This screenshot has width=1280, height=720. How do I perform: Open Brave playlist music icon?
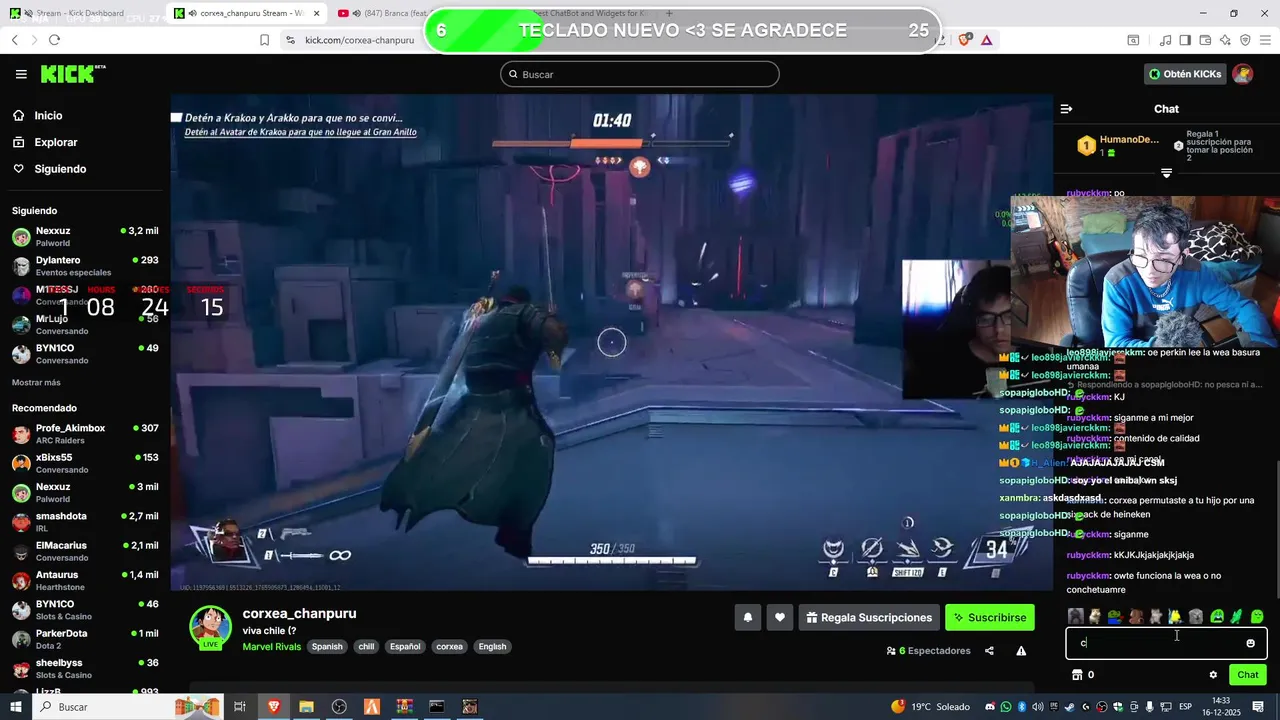pos(1165,40)
